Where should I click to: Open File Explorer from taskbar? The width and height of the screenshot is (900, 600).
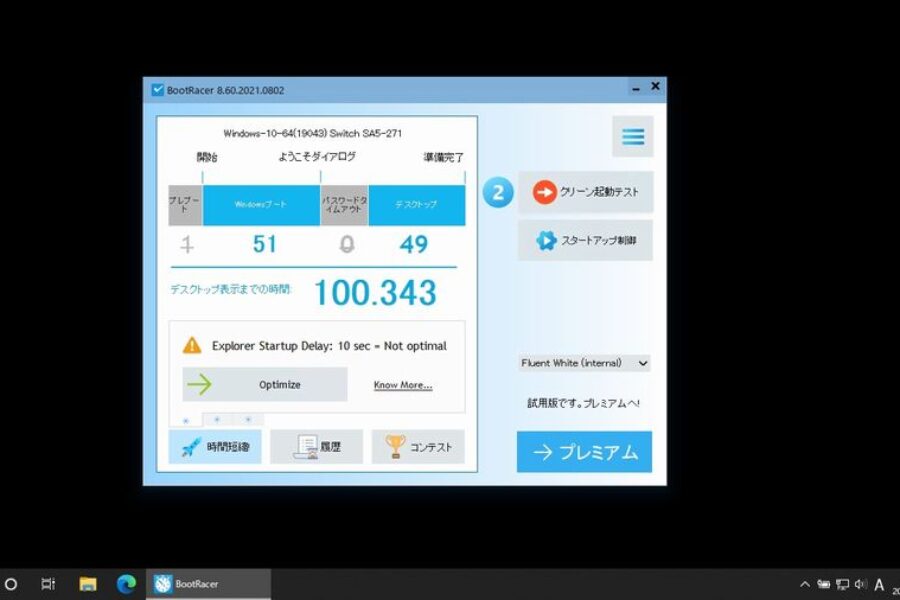coord(88,584)
